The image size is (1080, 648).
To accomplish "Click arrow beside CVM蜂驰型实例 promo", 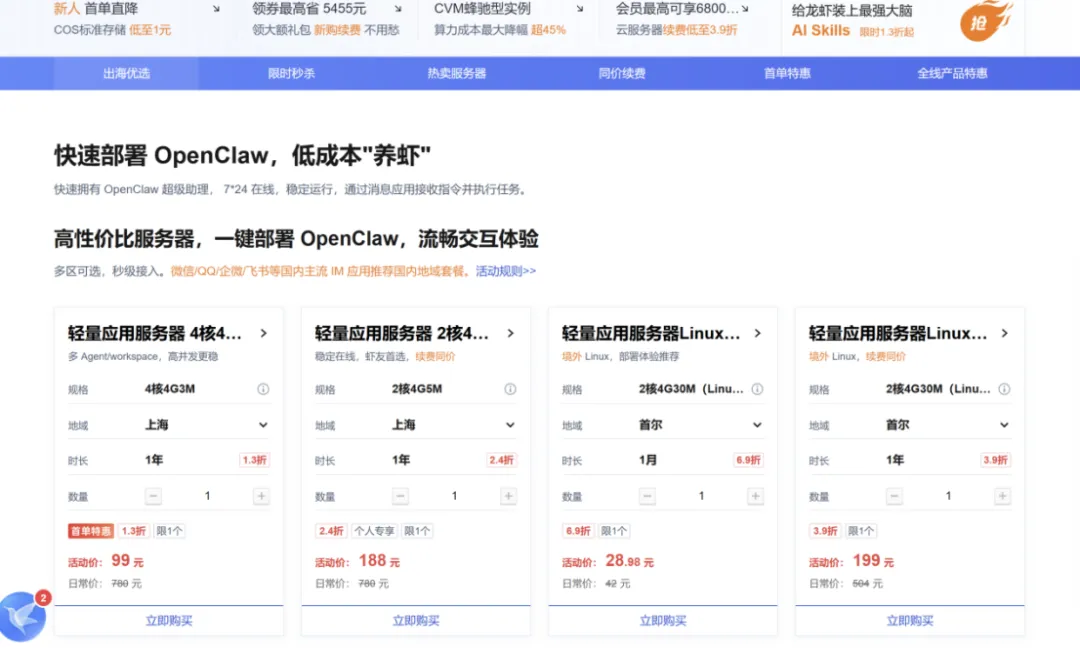I will (x=580, y=9).
